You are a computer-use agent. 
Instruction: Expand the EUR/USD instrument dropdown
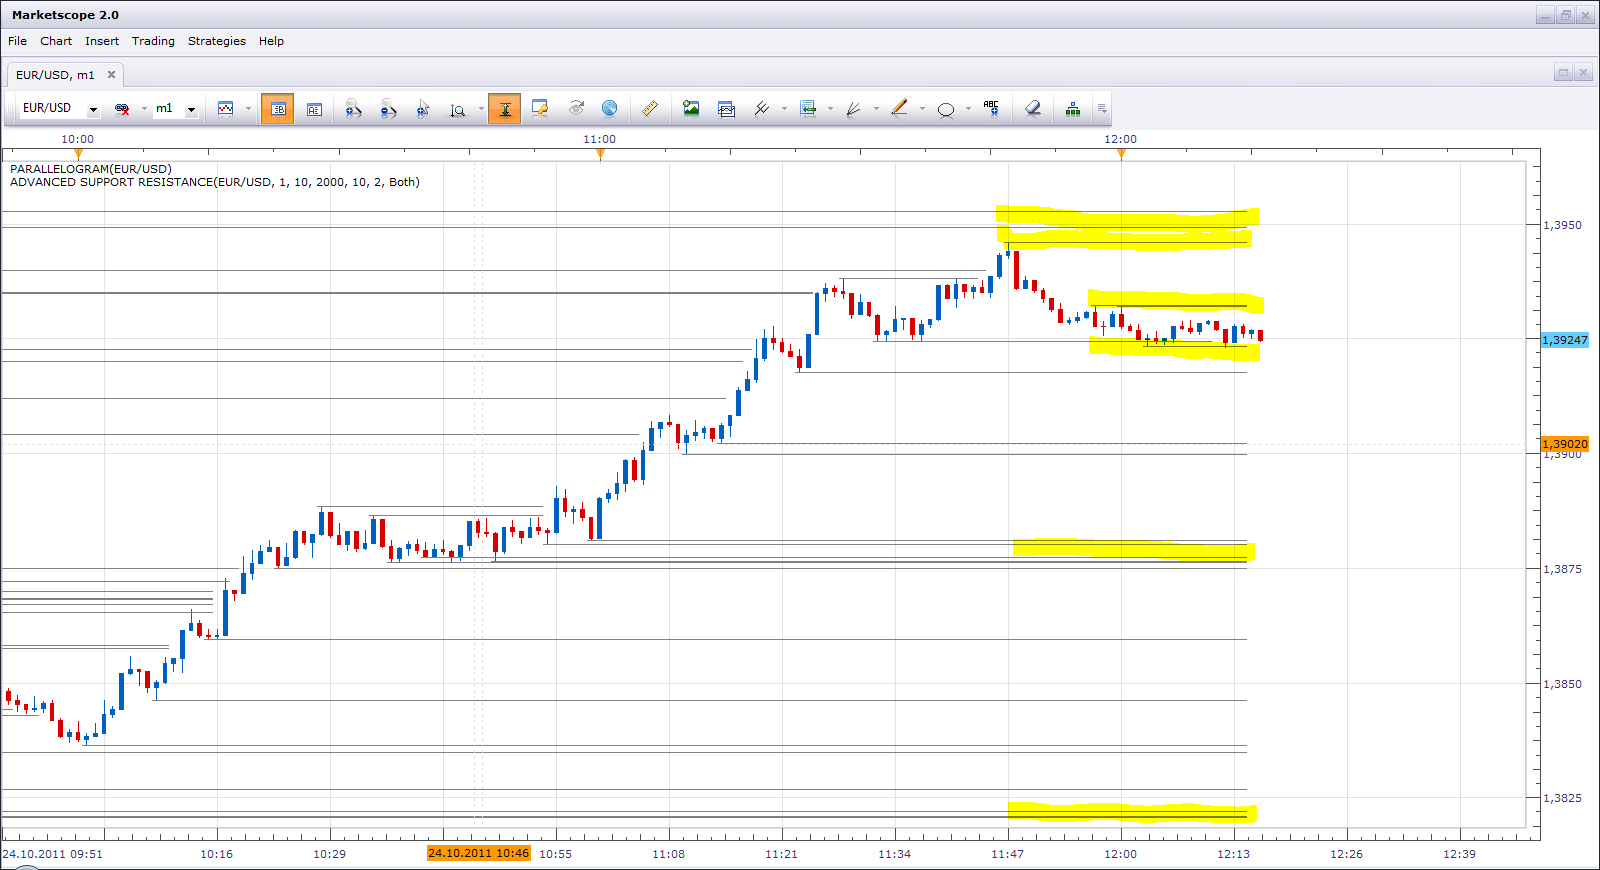coord(93,109)
